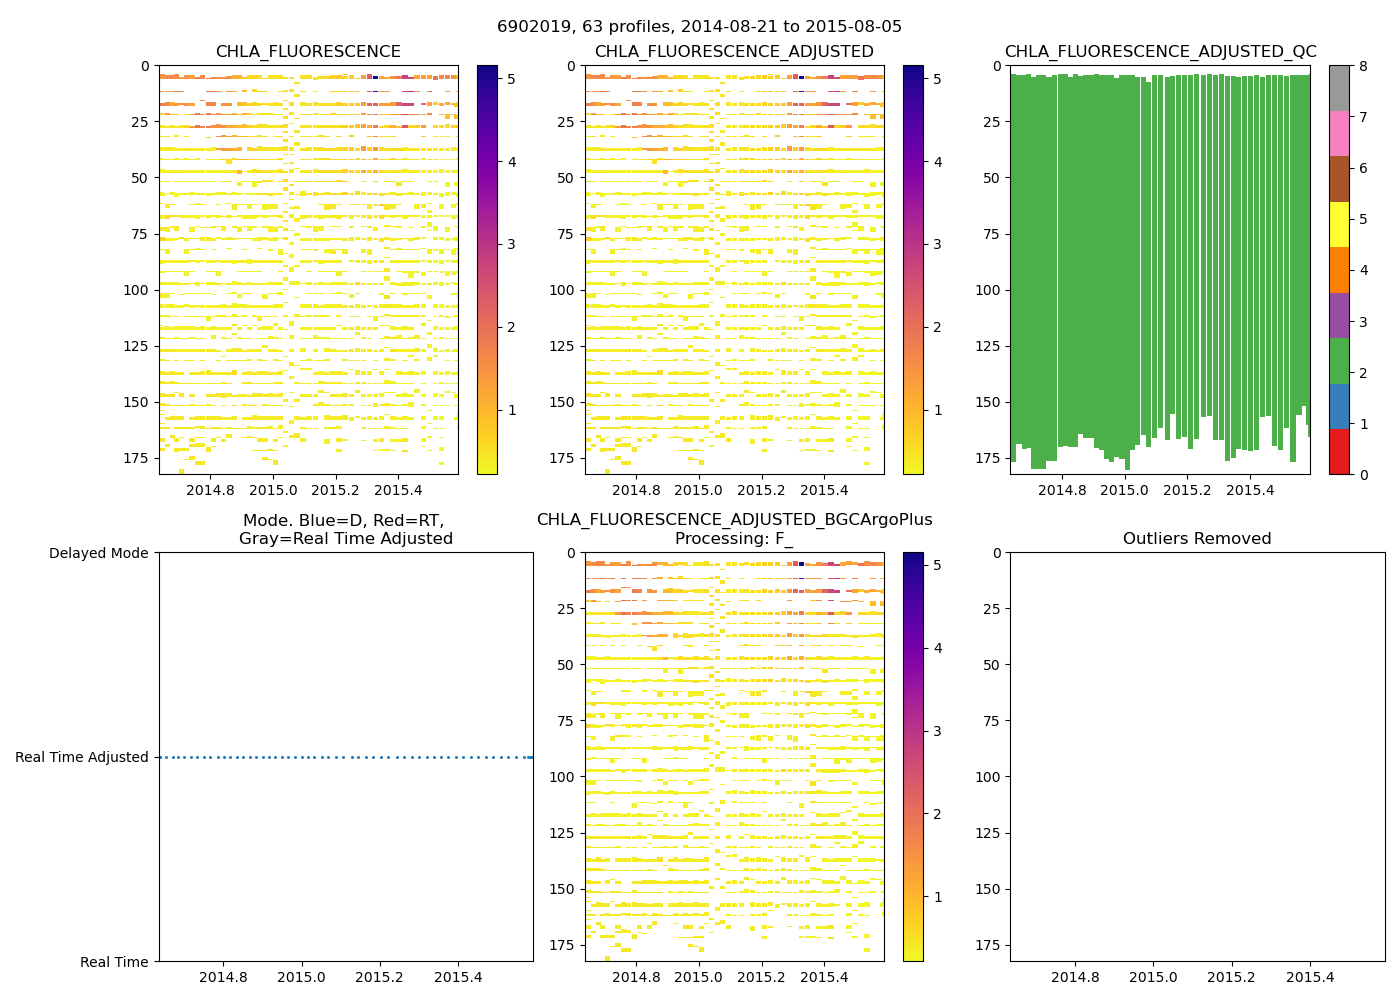Click the green QC data area in the plot

1150,250
